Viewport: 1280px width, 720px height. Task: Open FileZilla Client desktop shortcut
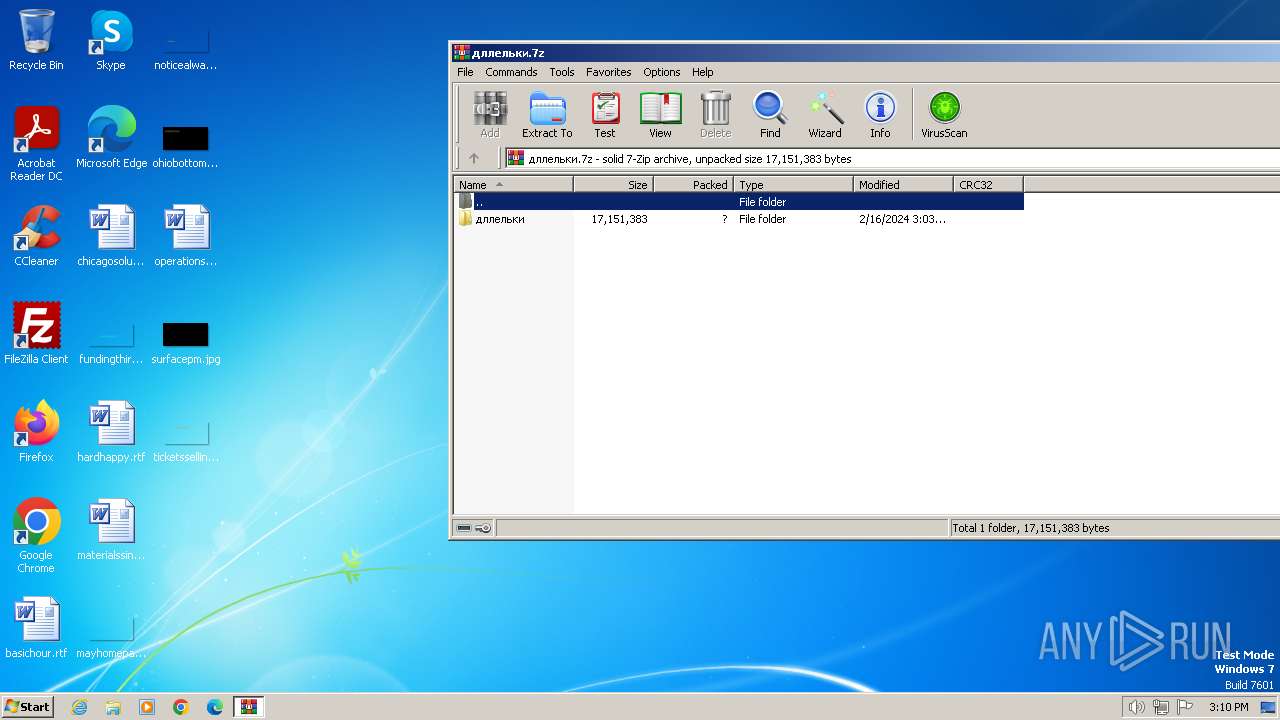pos(36,334)
